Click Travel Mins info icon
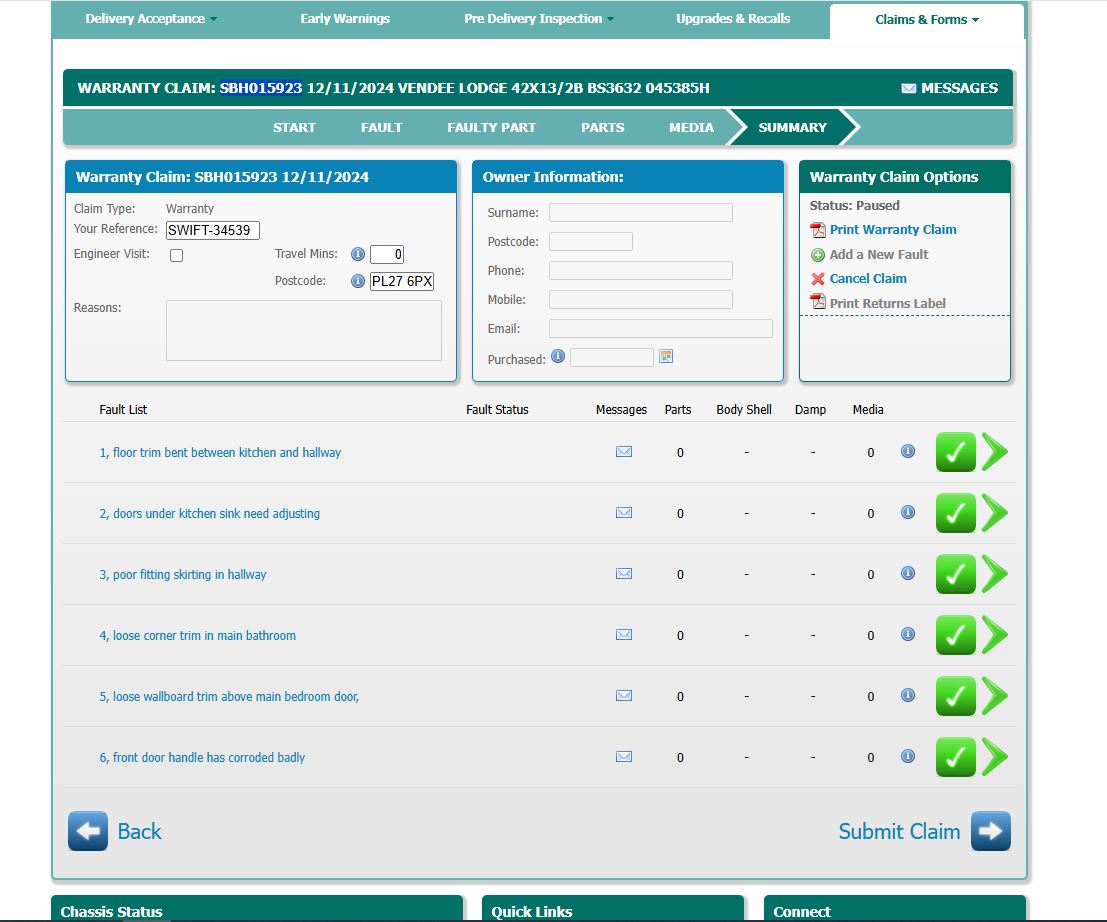 (x=358, y=254)
